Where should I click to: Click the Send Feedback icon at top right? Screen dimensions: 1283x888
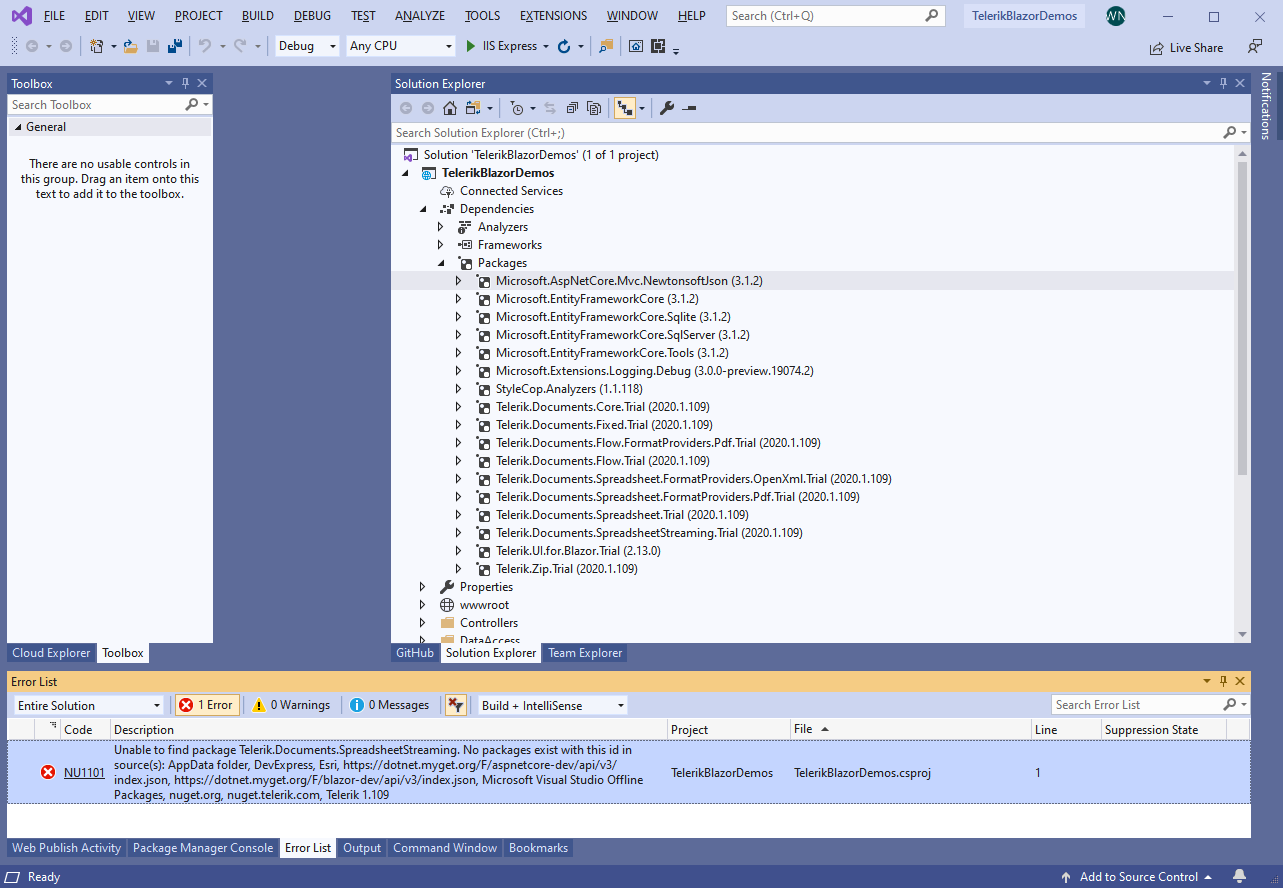click(x=1254, y=46)
